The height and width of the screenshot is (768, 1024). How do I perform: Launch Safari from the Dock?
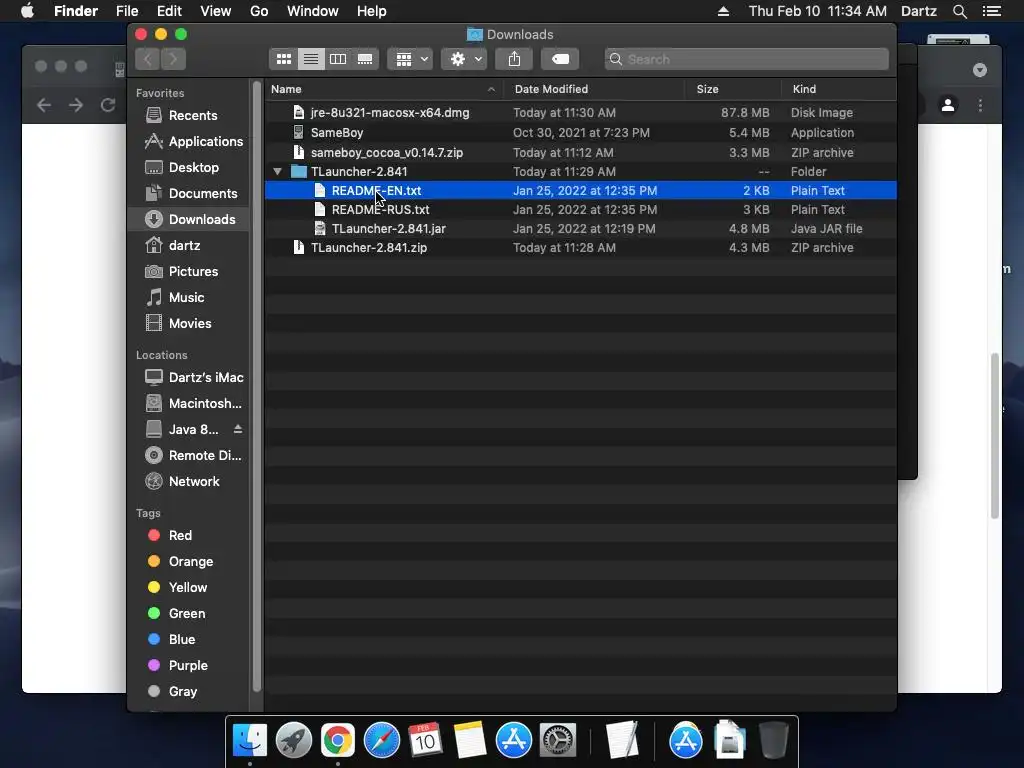click(381, 741)
